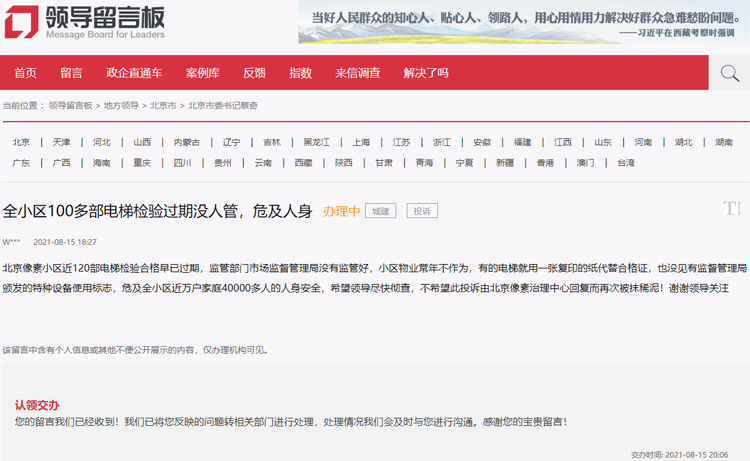Click the 解决了吗 navigation item
Viewport: 750px width, 461px height.
click(426, 73)
